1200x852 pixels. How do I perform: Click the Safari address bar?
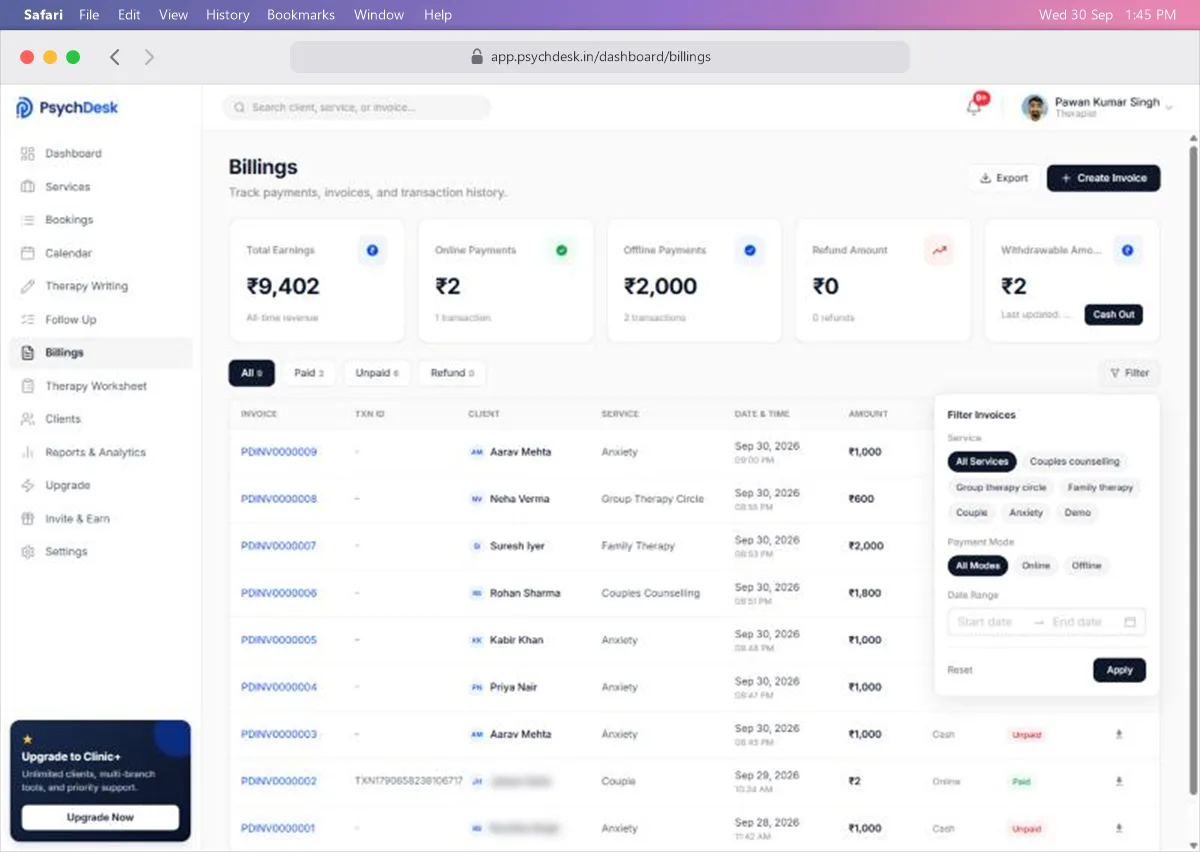point(600,57)
